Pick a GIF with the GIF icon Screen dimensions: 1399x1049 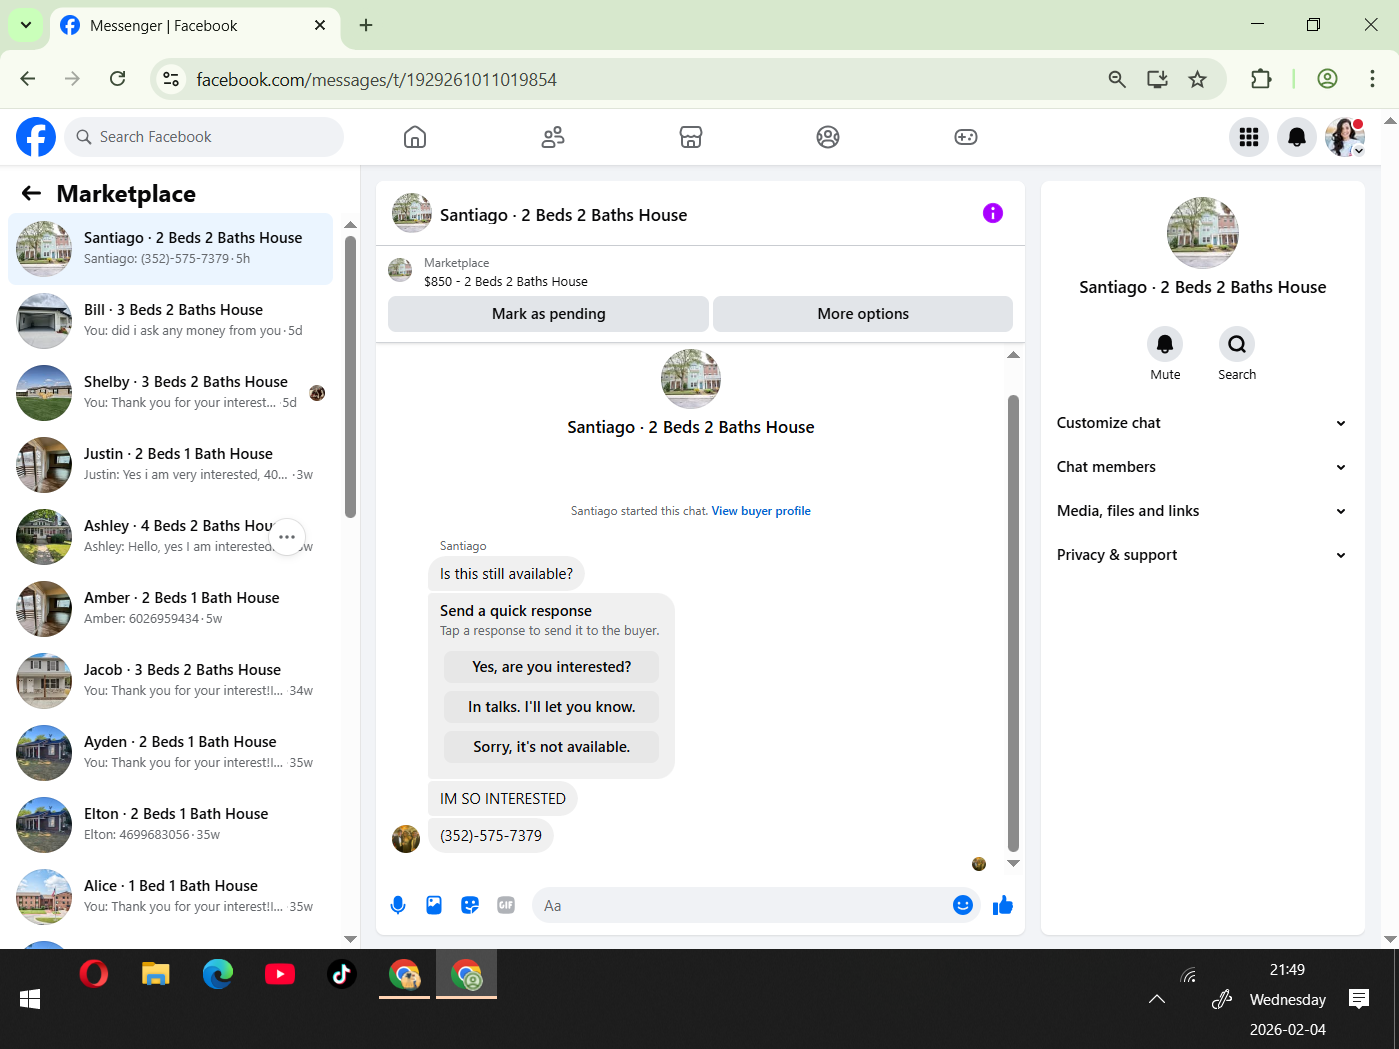pos(506,905)
